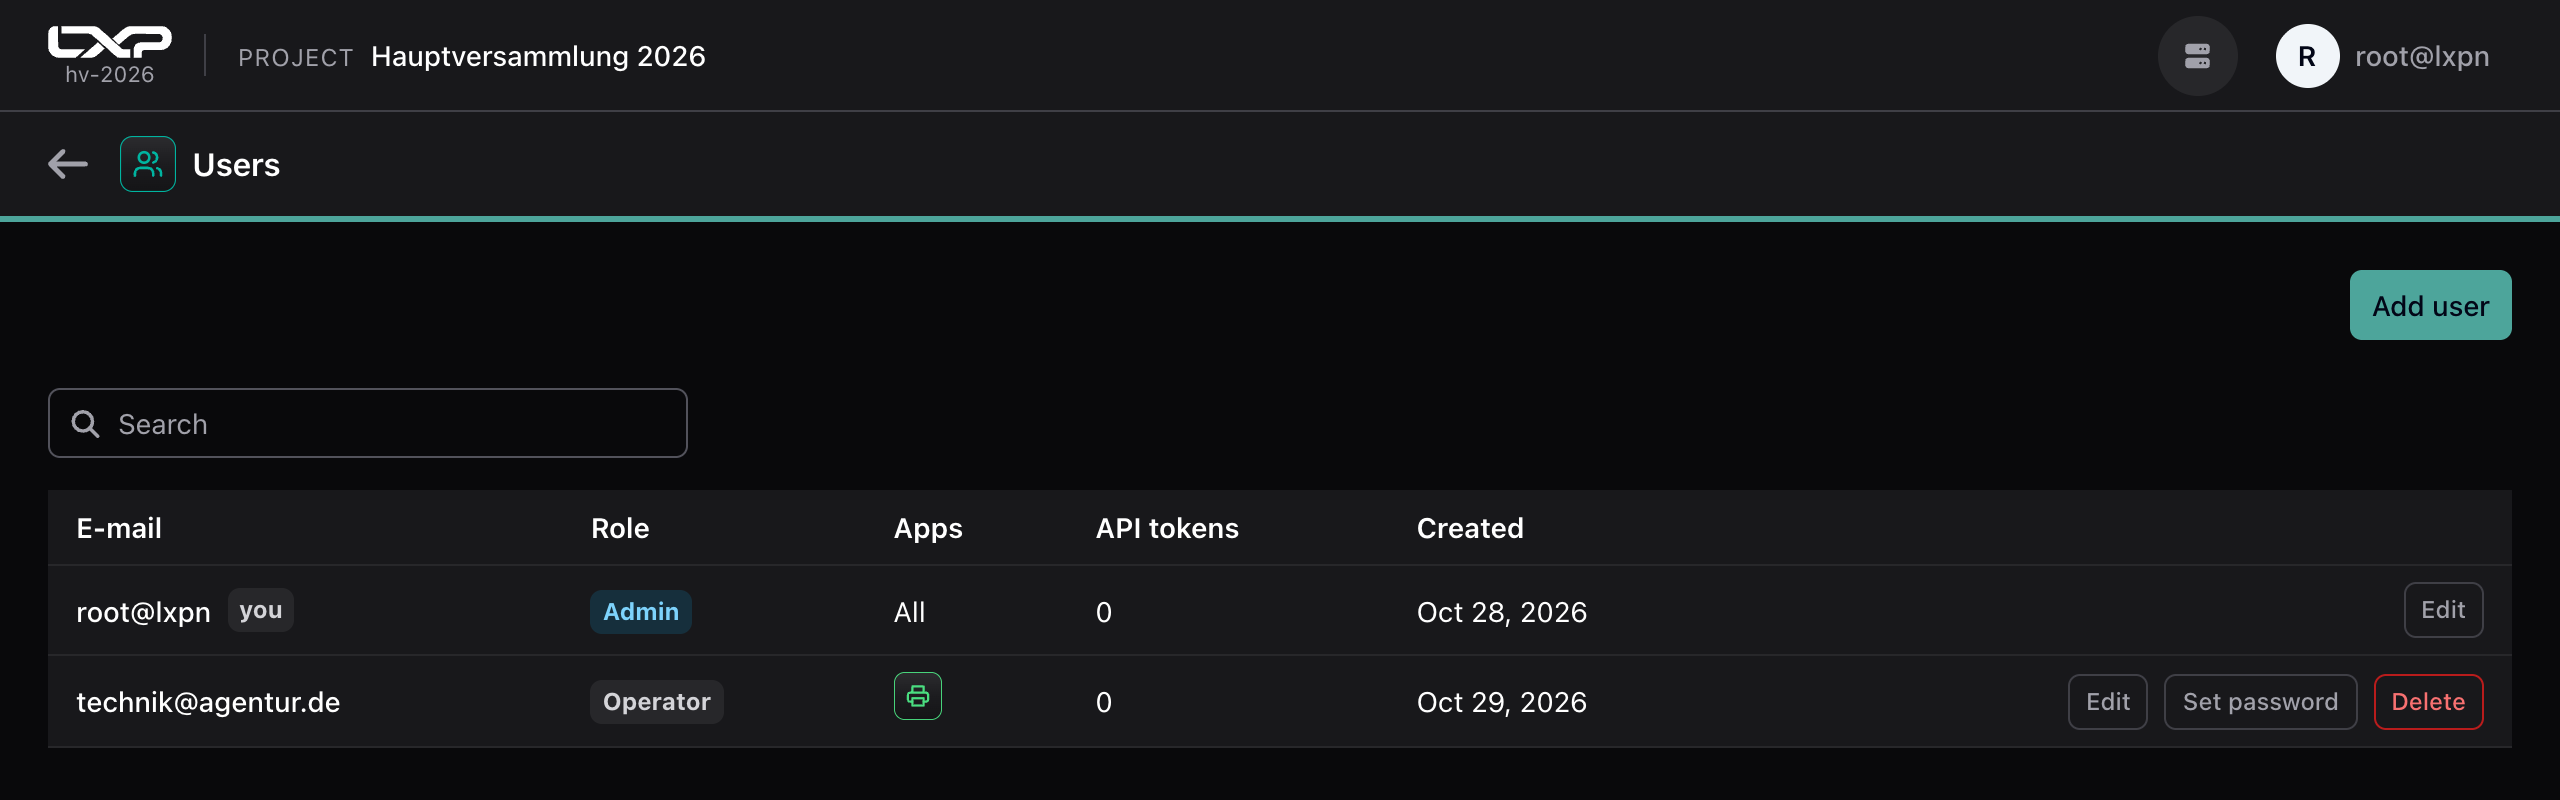Click API tokens count for technik@agentur.de
Viewport: 2560px width, 800px height.
point(1104,702)
